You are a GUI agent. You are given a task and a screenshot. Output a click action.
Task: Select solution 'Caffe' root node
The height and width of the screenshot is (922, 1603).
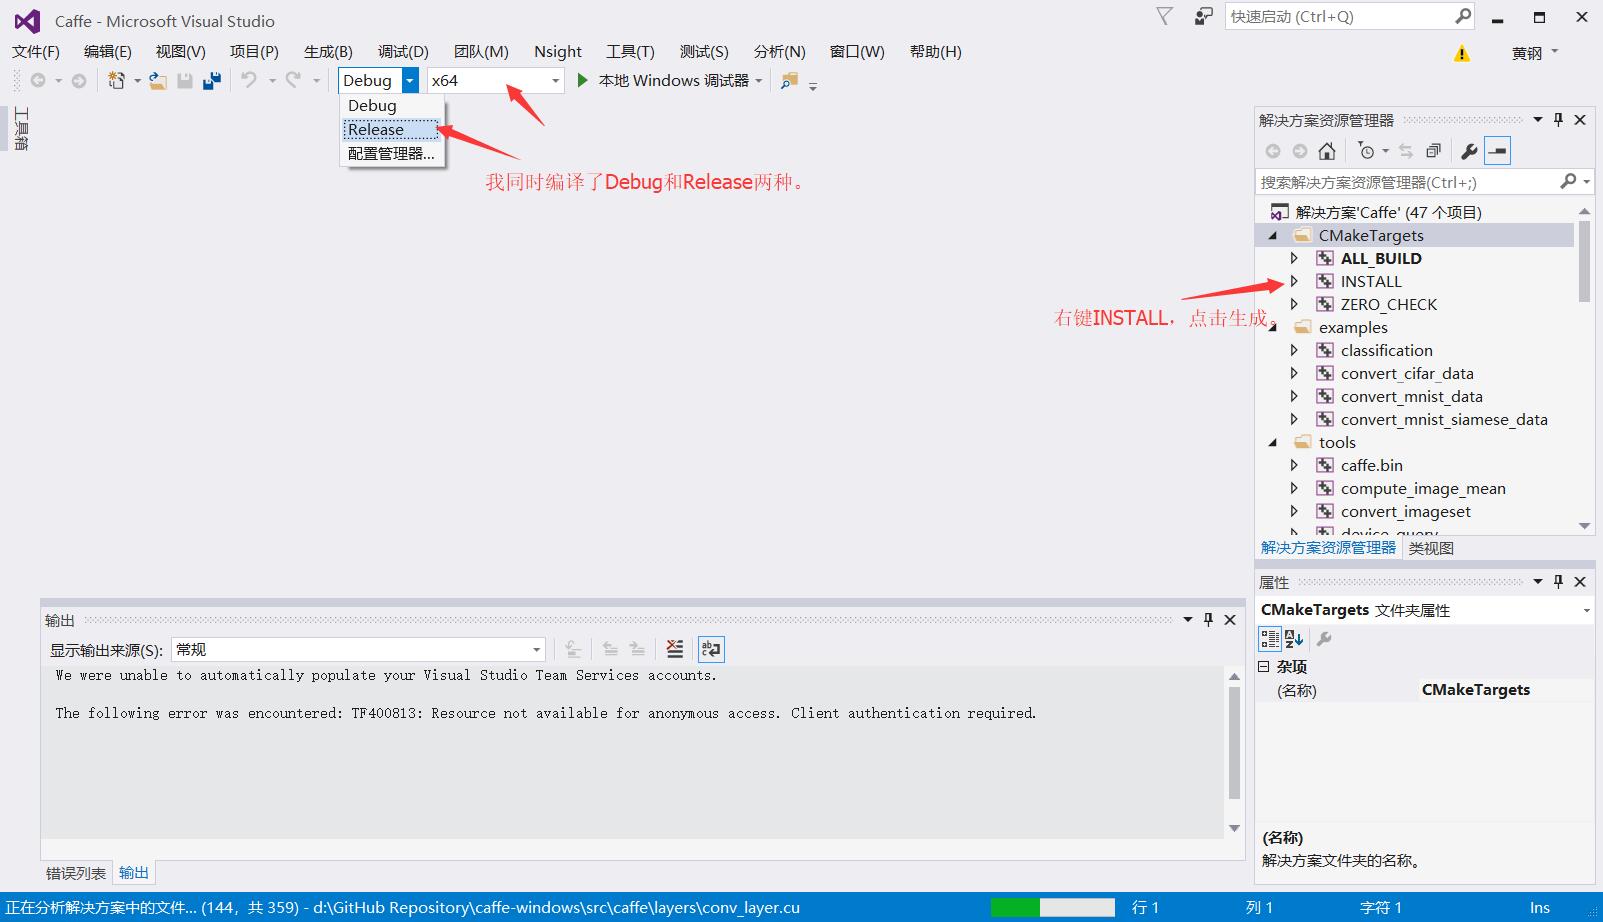[x=1388, y=212]
